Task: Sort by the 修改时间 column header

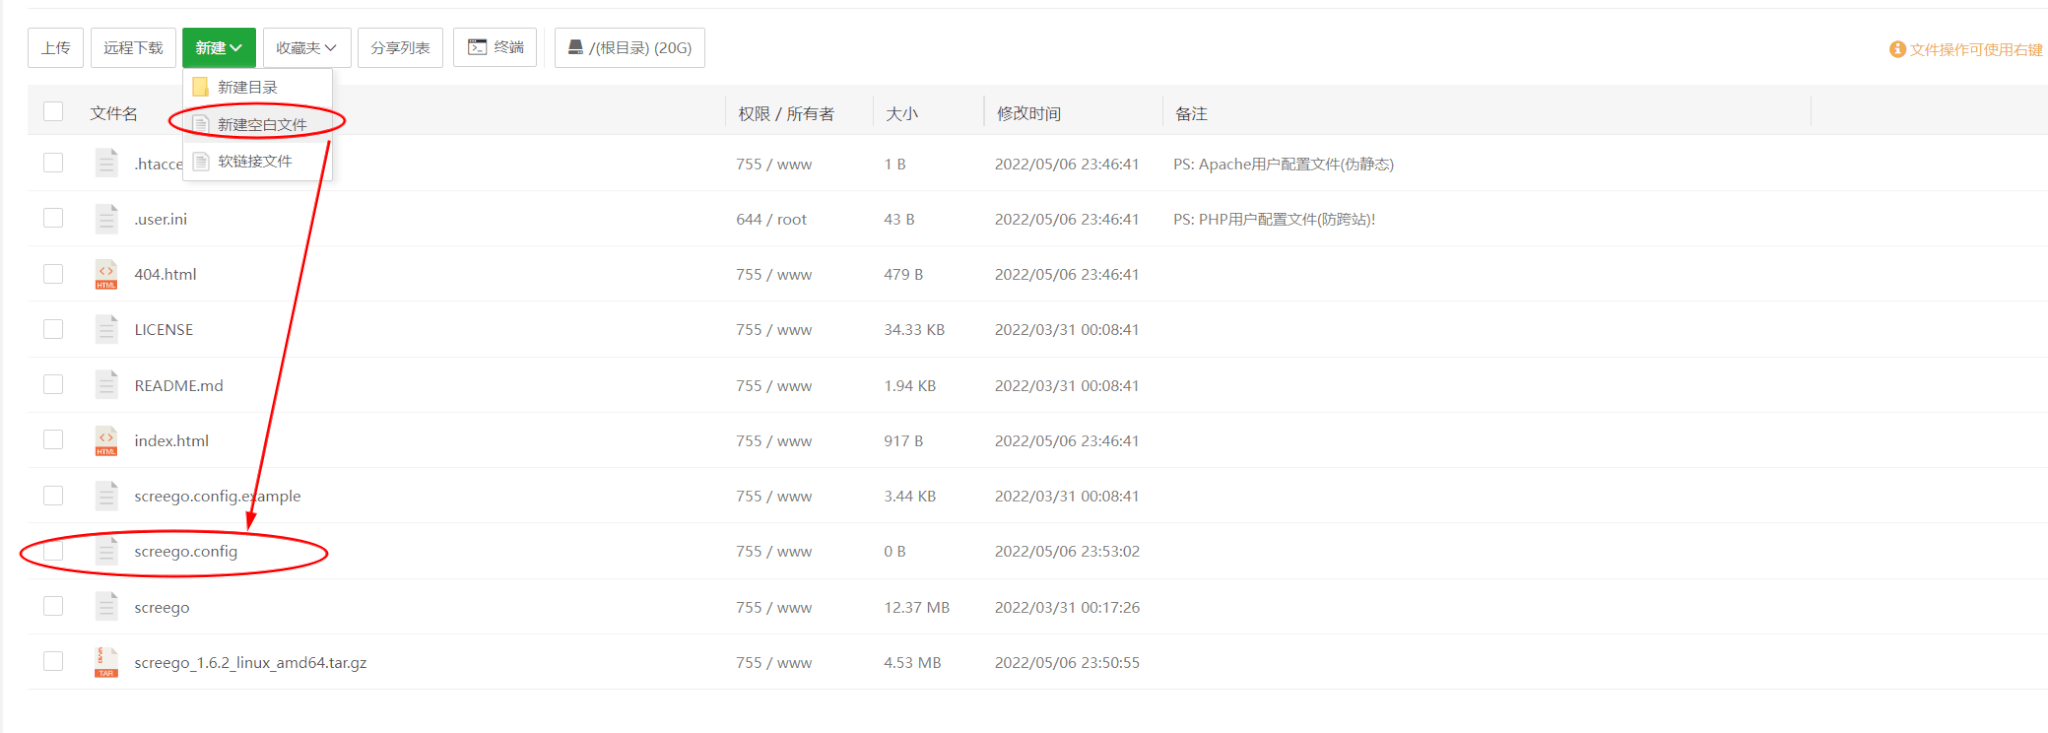Action: pos(1029,113)
